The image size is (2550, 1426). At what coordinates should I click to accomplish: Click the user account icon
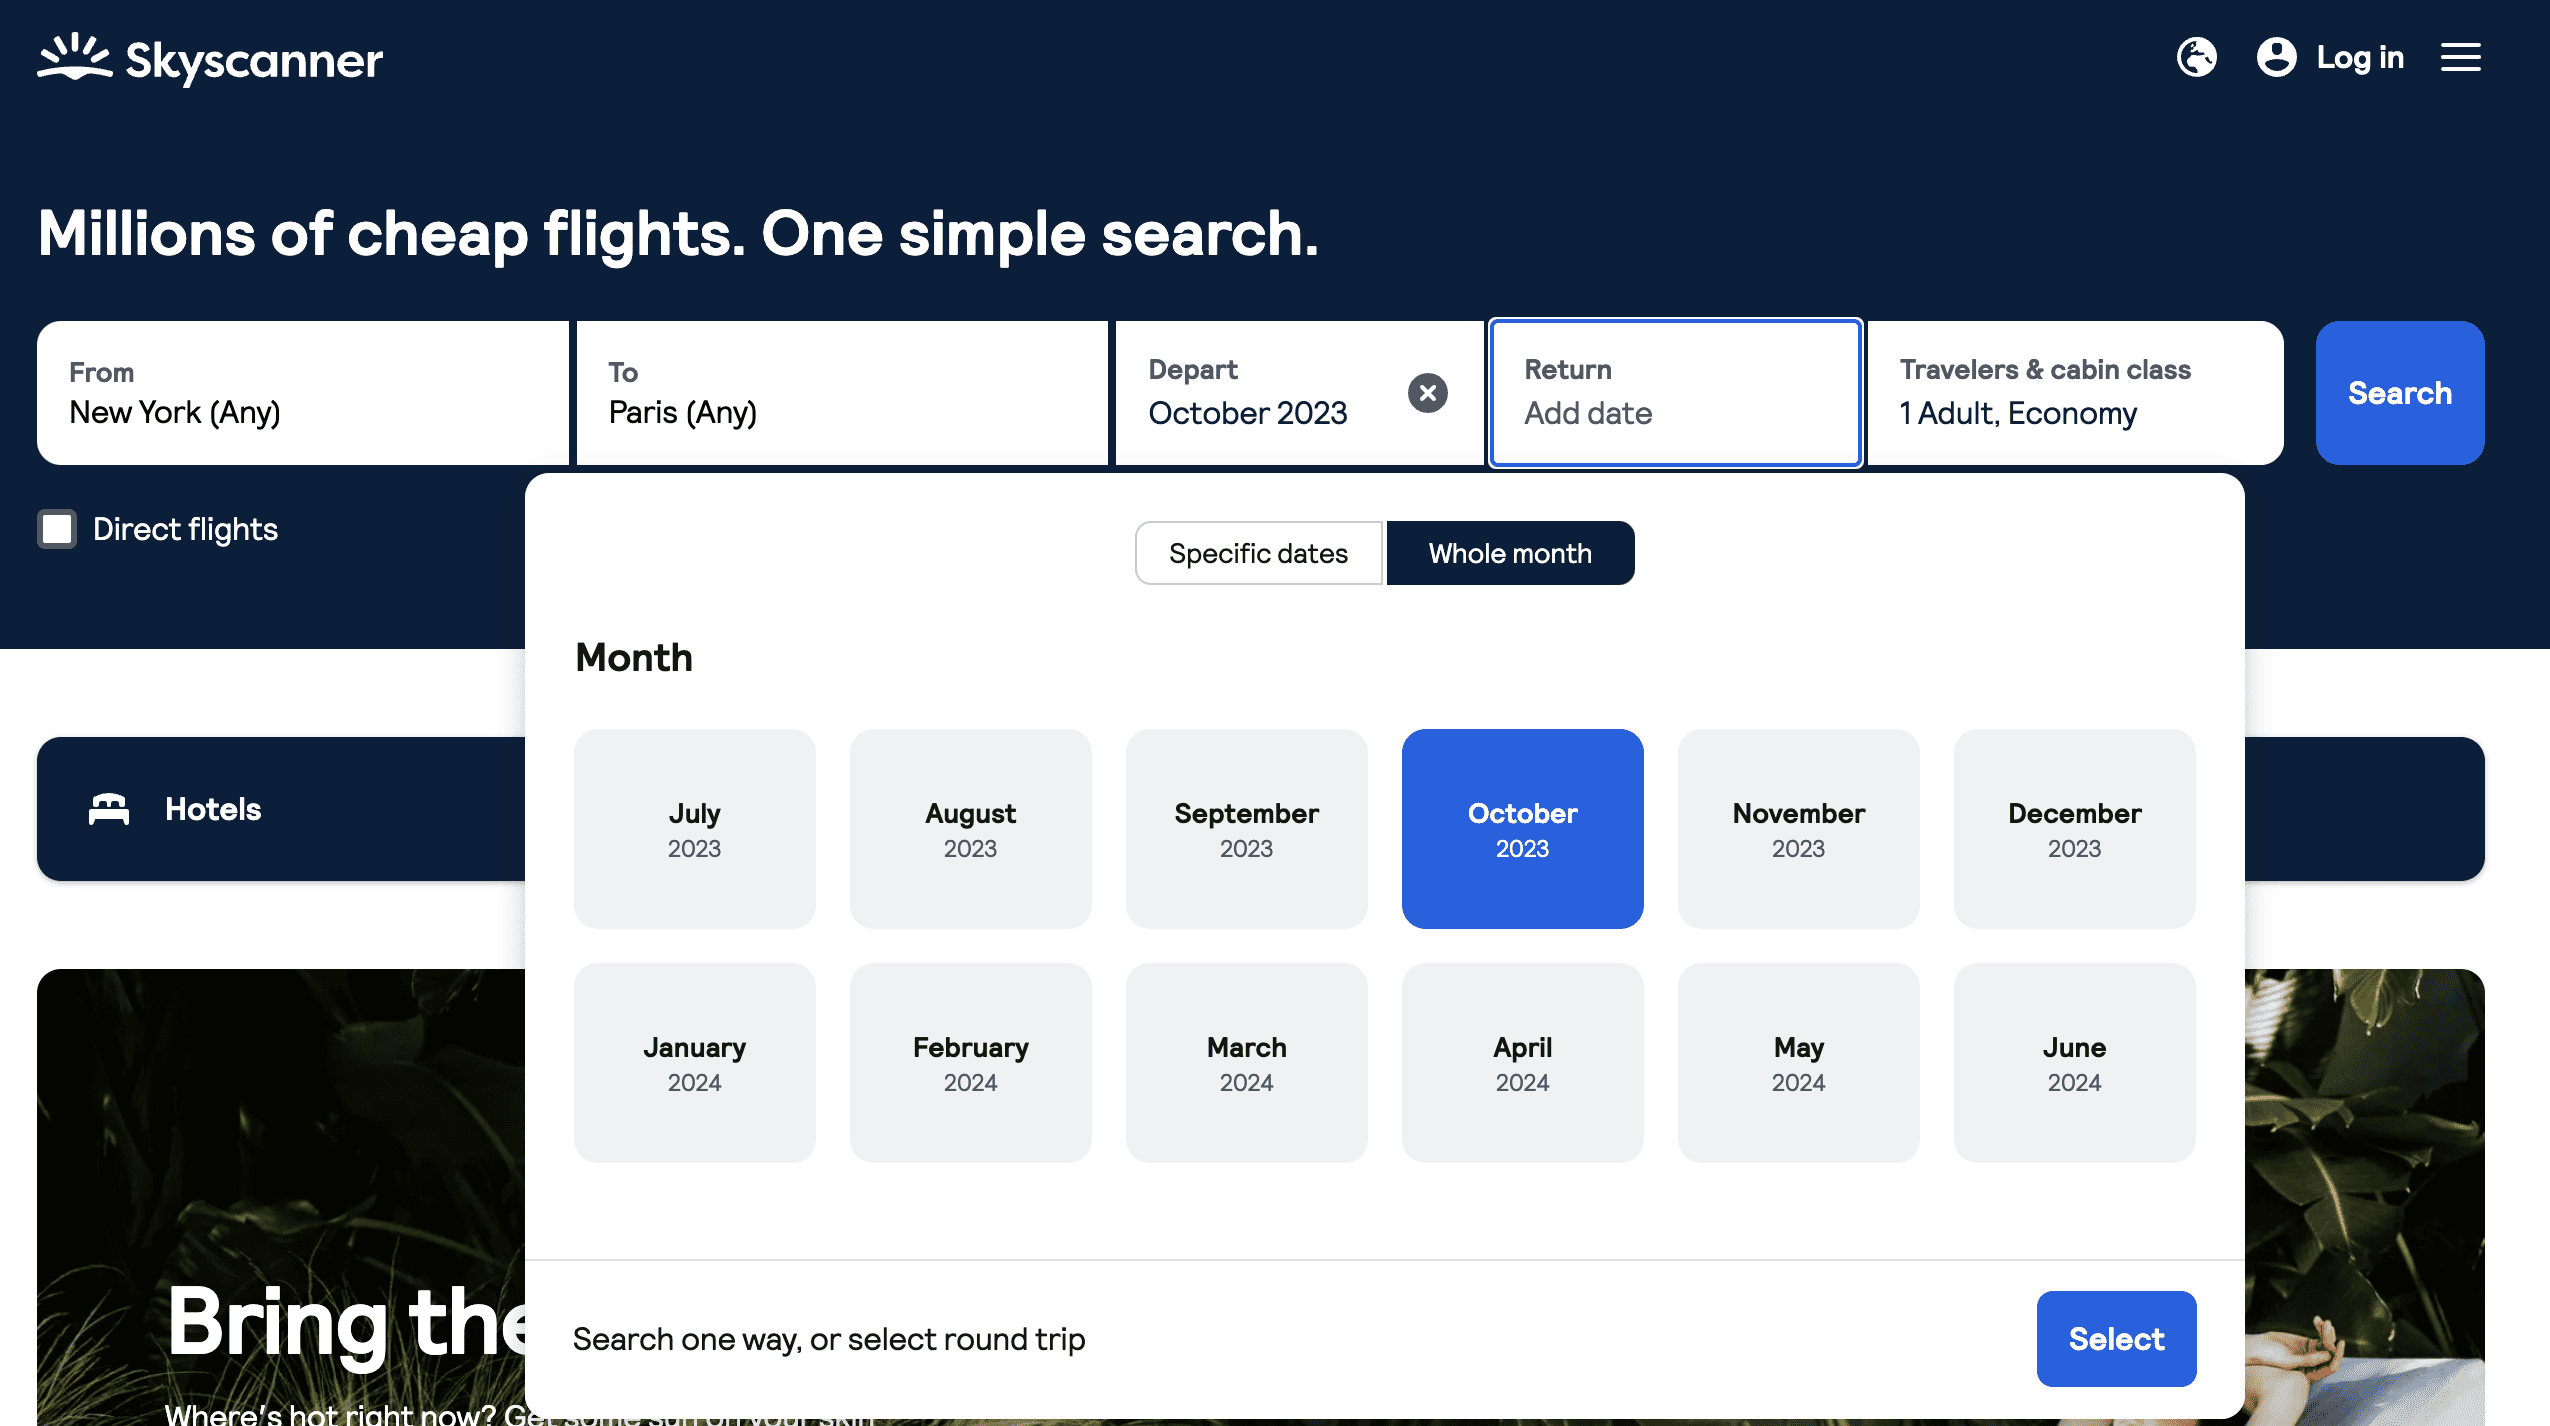click(x=2275, y=56)
